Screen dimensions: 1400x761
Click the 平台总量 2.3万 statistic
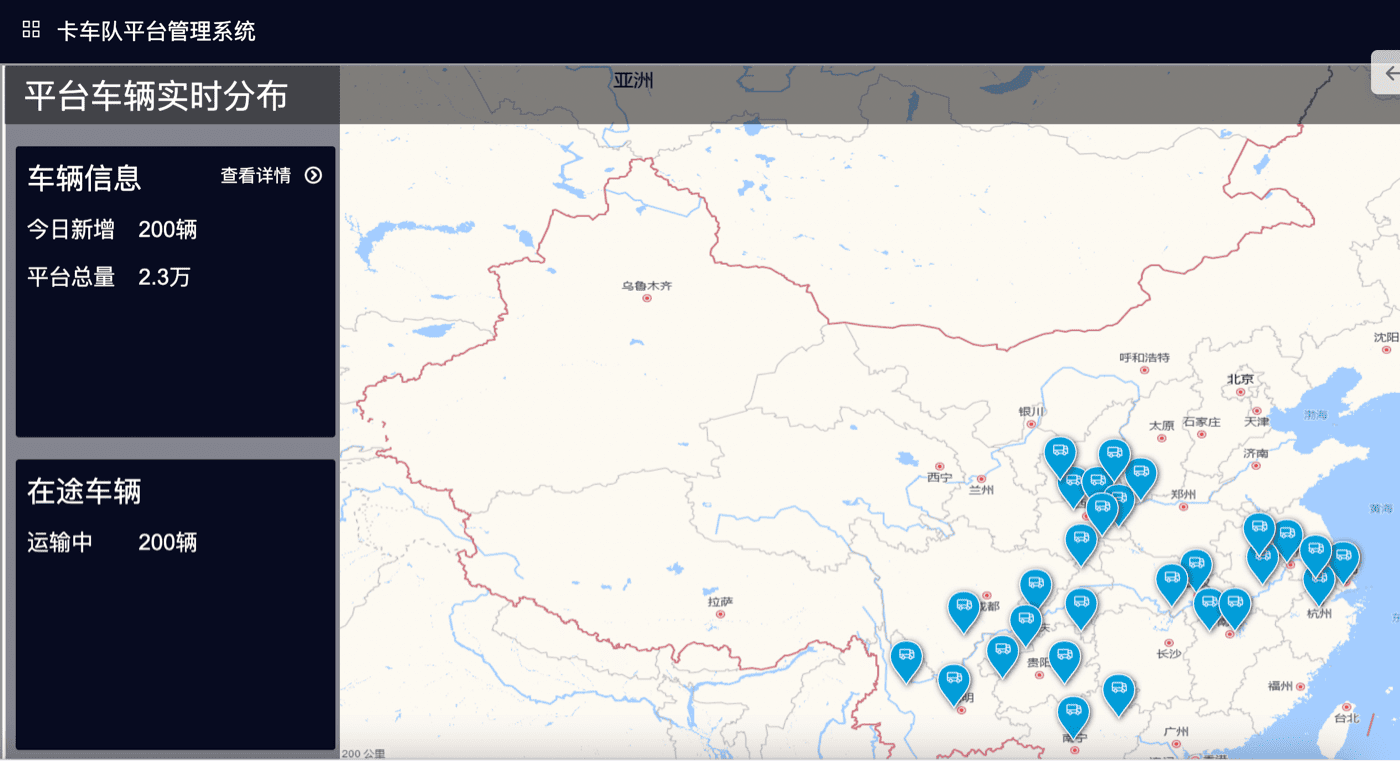click(x=108, y=277)
